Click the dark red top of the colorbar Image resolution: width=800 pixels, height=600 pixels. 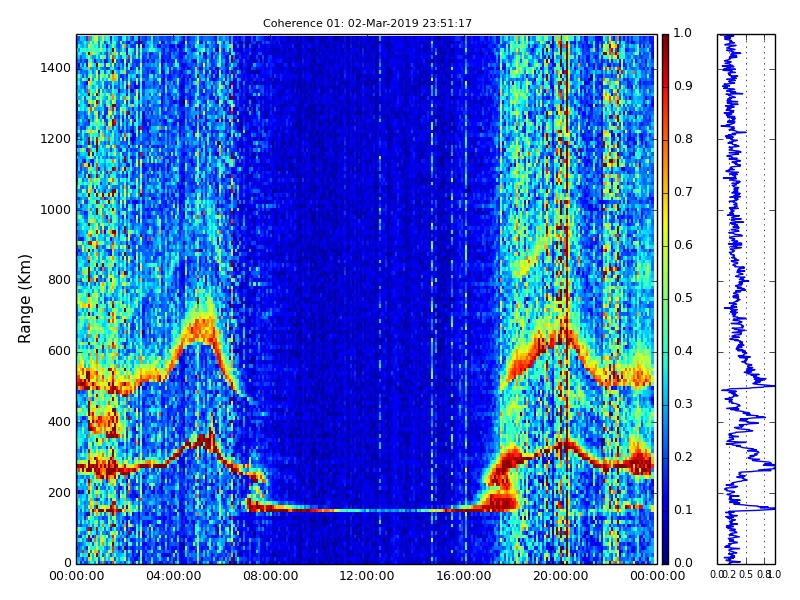click(665, 43)
